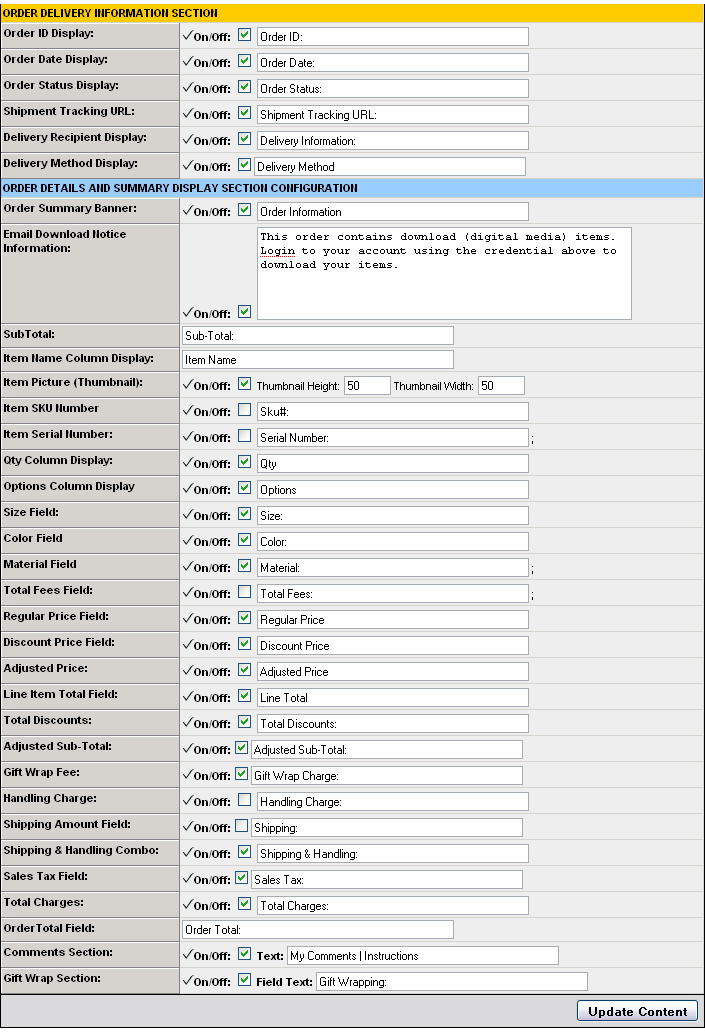Edit the 'Order Date:' text field
Viewport: 705px width, 1032px height.
(x=392, y=63)
